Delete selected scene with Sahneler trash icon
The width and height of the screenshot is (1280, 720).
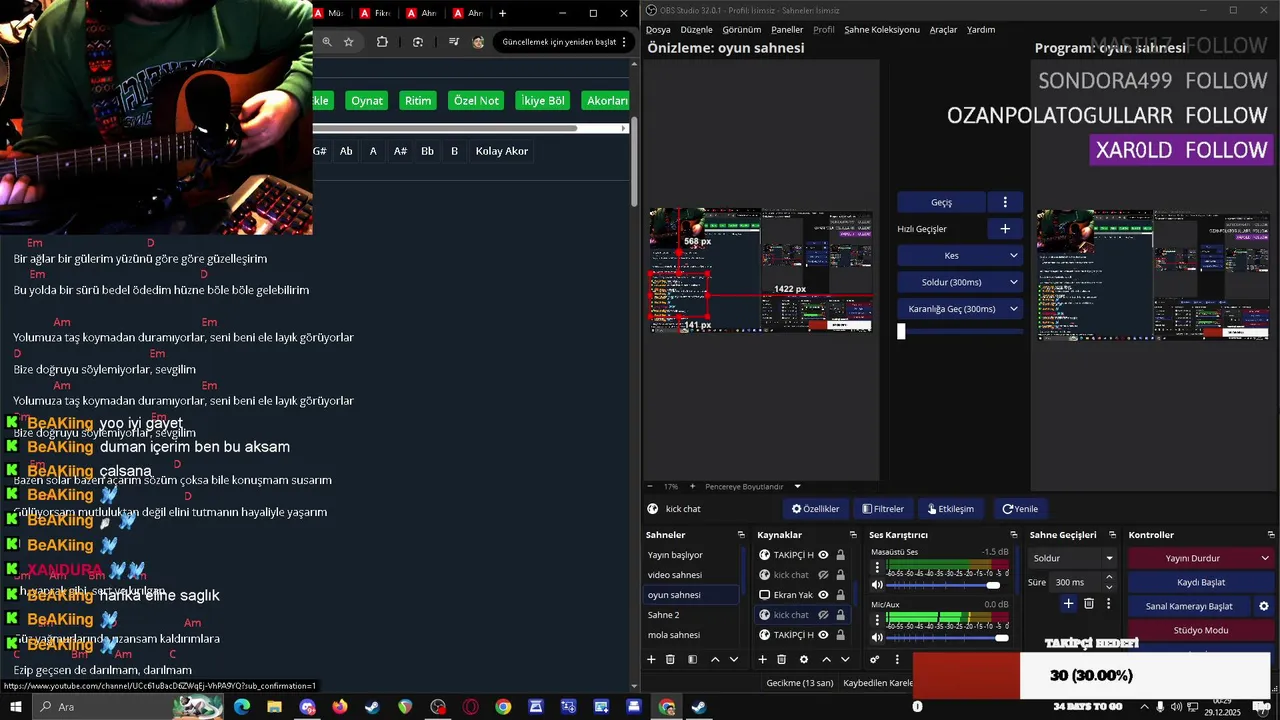[670, 659]
